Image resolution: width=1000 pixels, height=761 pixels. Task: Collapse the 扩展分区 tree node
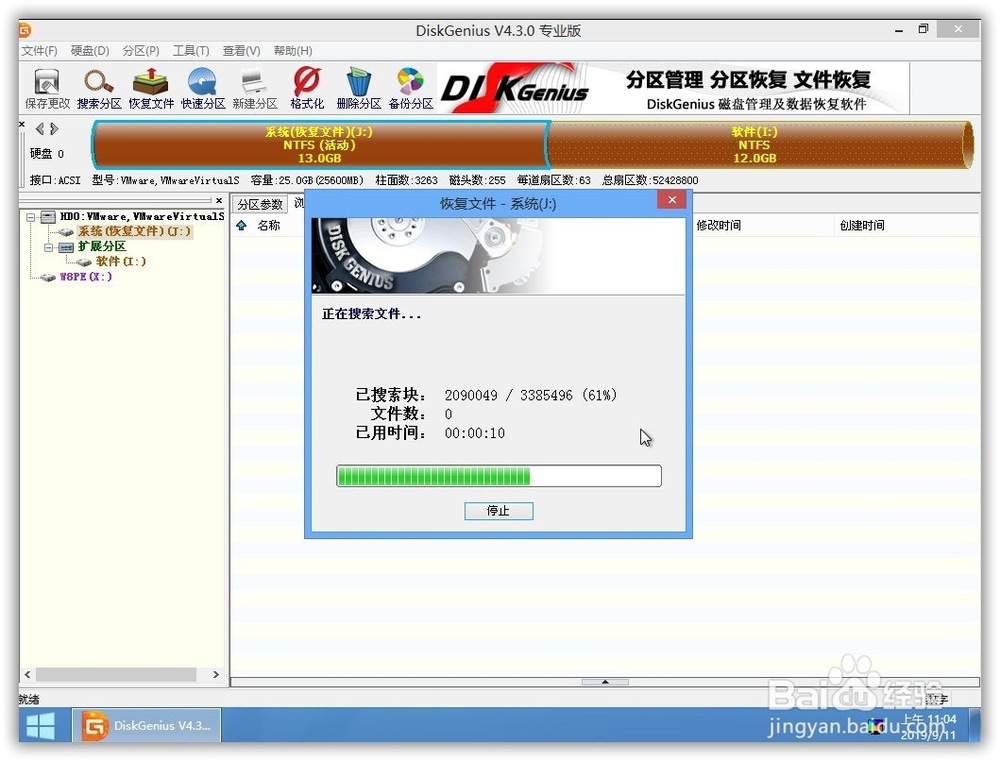coord(48,247)
